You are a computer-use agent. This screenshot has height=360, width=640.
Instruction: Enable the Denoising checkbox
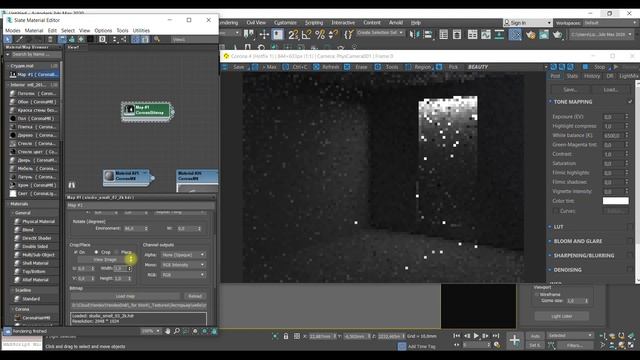pyautogui.click(x=630, y=270)
